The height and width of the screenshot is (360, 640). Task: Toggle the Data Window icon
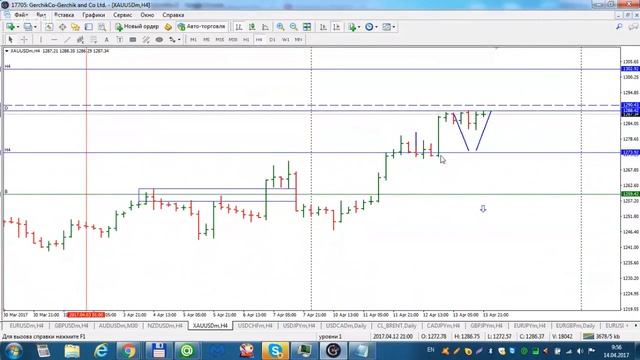[62, 27]
